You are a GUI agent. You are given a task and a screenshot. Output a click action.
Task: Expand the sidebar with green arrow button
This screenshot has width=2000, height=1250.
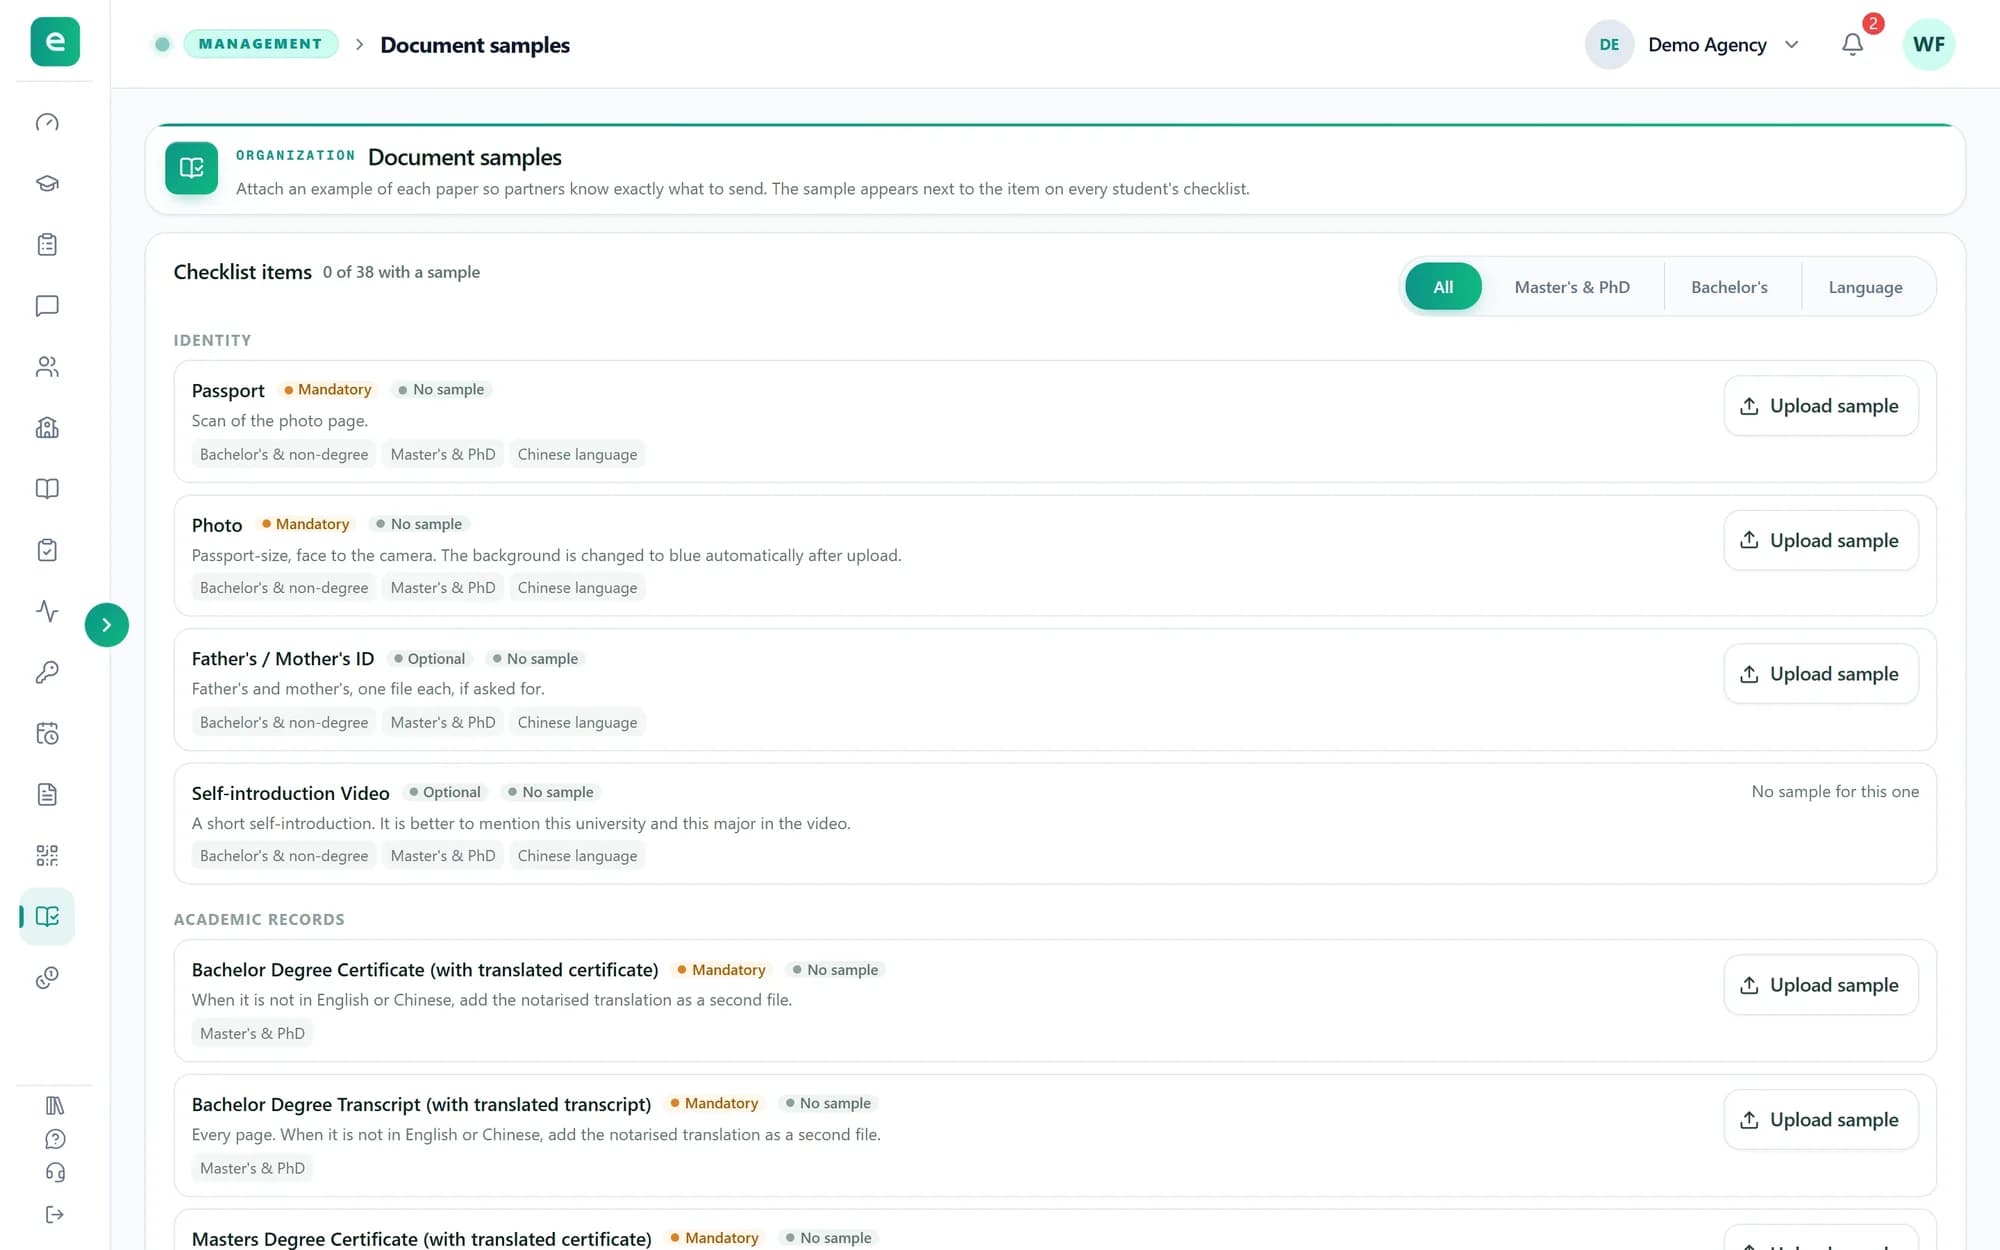[x=106, y=625]
